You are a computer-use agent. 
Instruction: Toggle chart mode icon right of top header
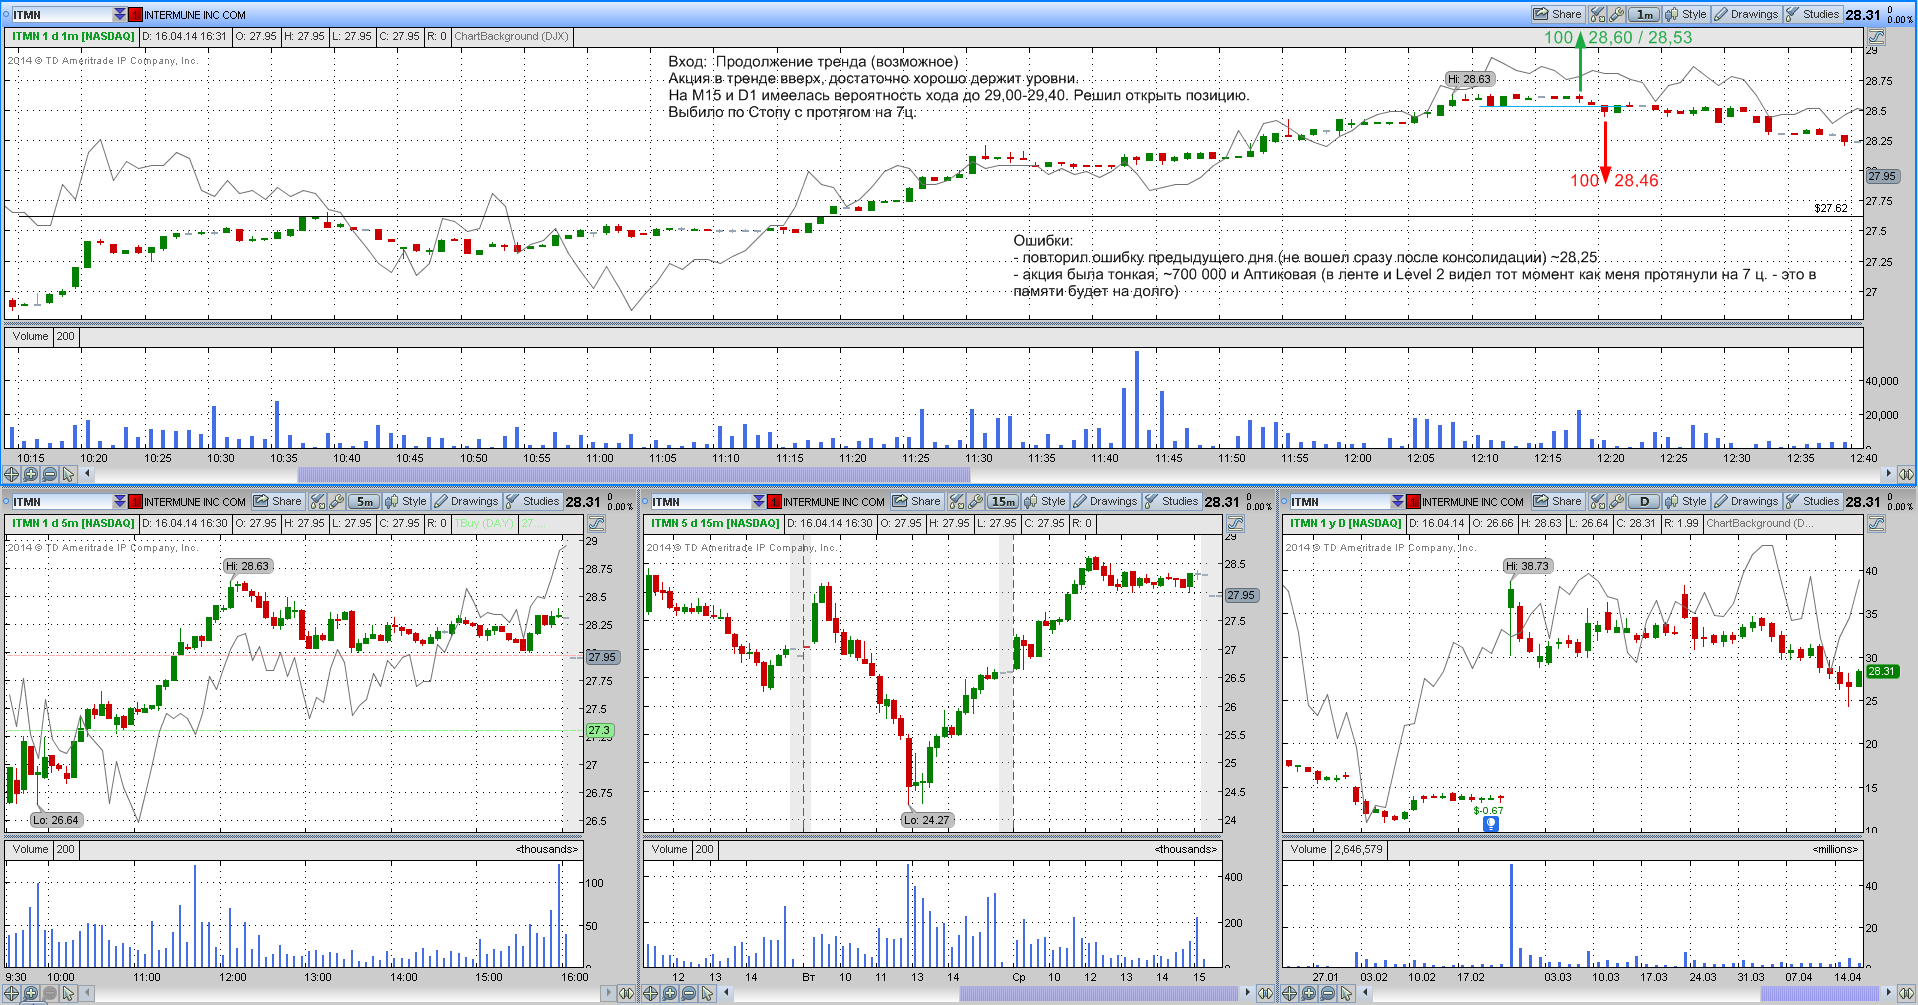tap(1876, 36)
